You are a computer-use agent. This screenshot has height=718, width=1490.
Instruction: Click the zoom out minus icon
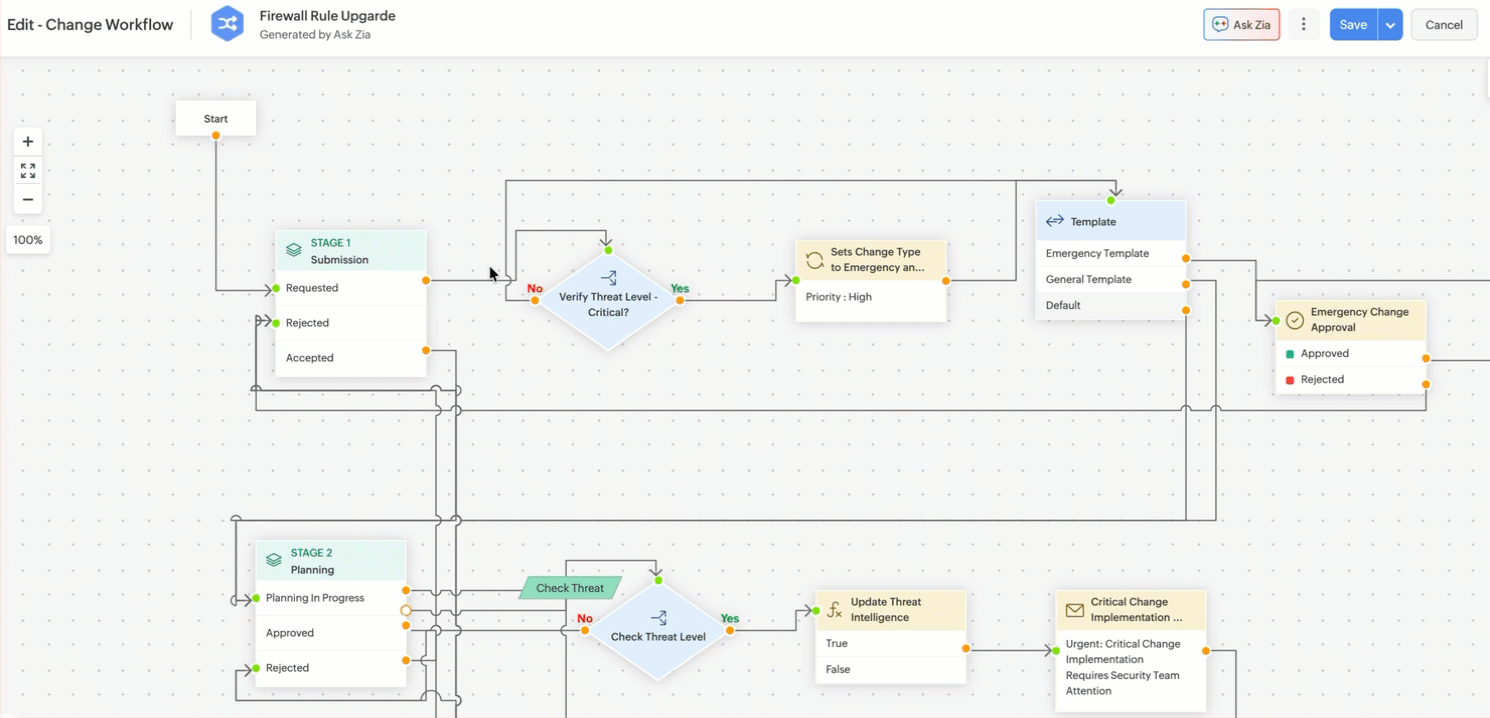28,199
